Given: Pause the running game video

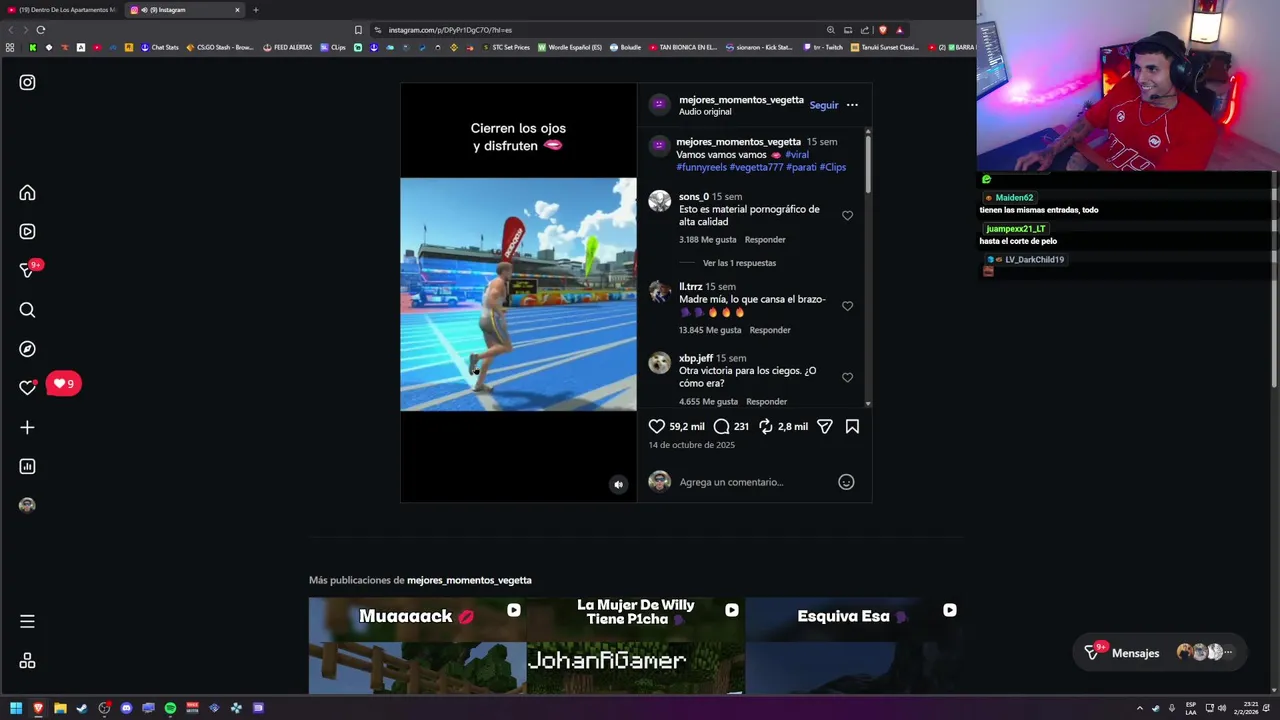Looking at the screenshot, I should point(518,294).
